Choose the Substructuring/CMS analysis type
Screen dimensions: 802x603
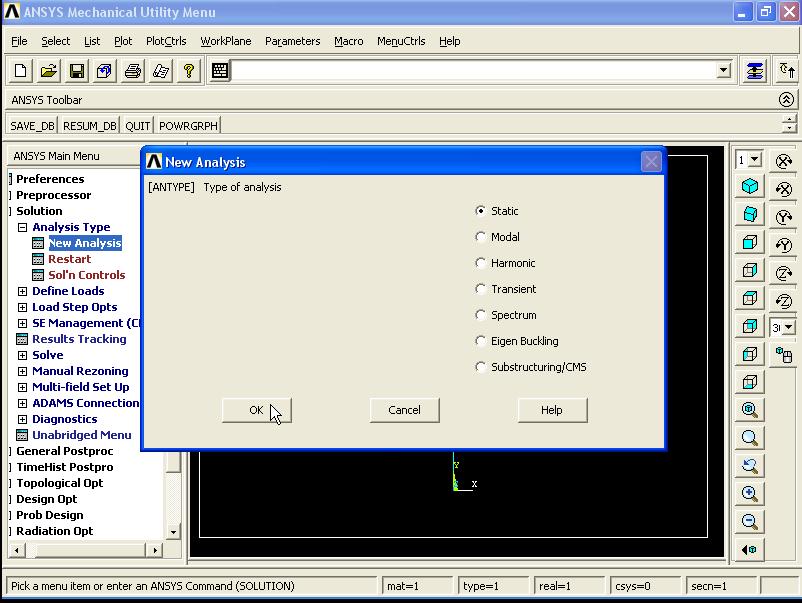[x=480, y=367]
